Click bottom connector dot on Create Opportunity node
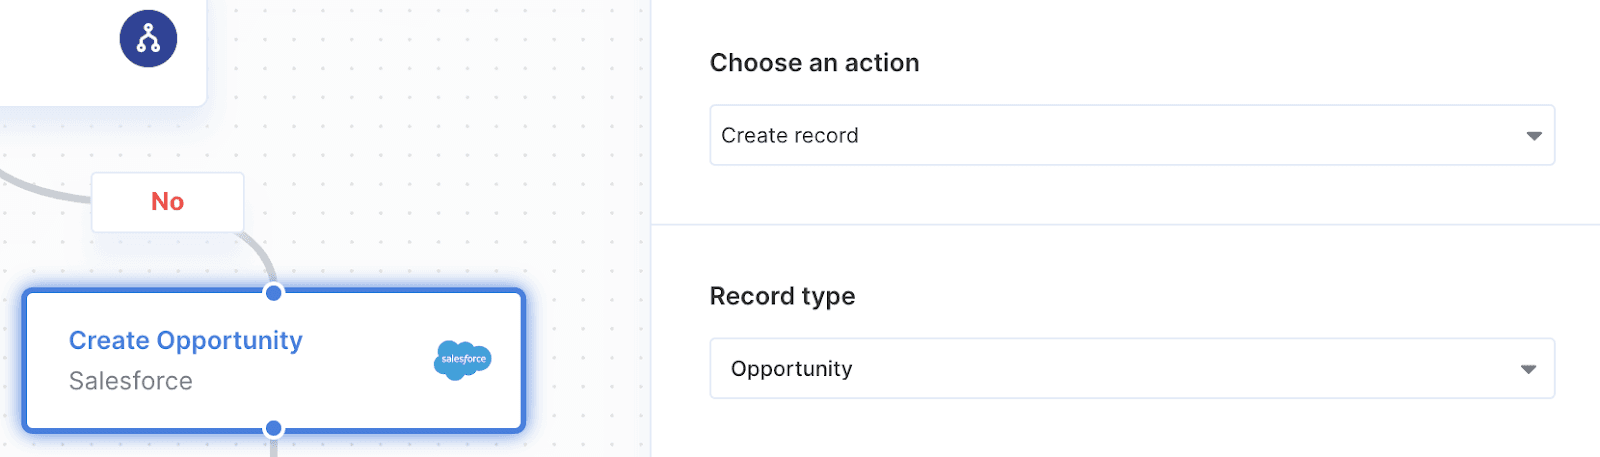 click(273, 429)
